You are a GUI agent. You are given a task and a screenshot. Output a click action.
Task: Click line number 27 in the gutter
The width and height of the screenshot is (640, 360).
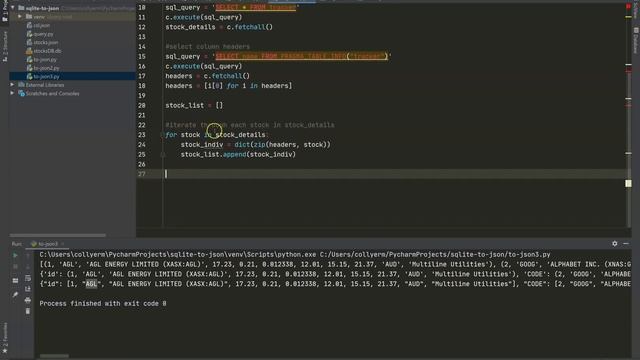(141, 174)
